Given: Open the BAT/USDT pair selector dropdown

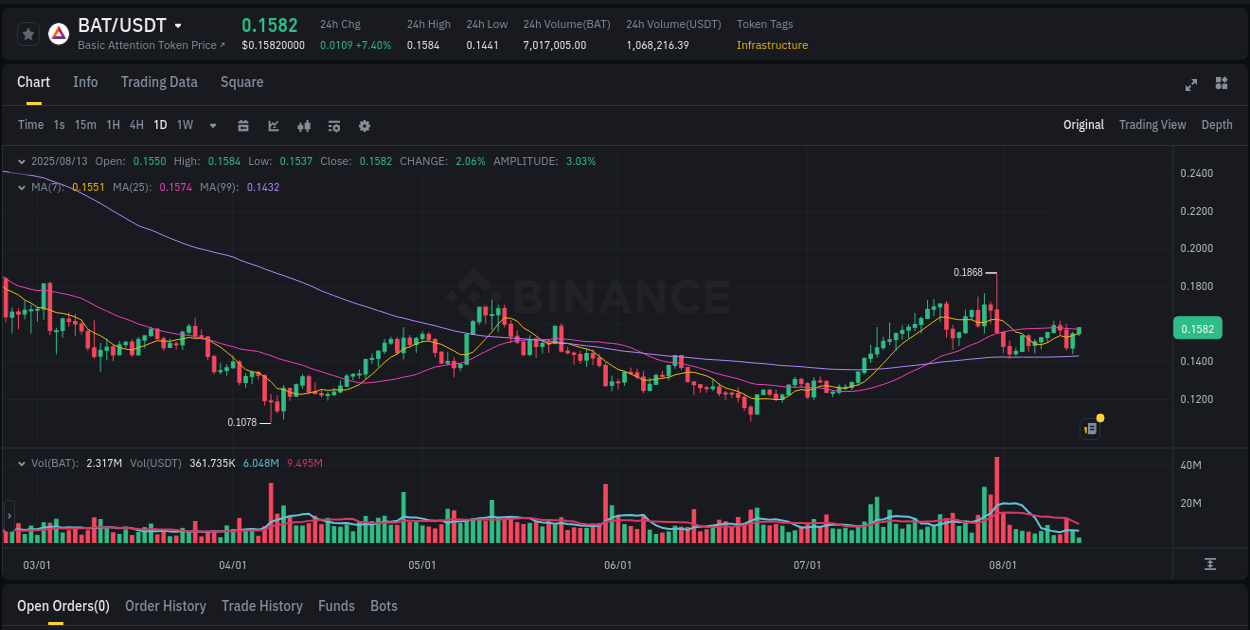Looking at the screenshot, I should 176,25.
